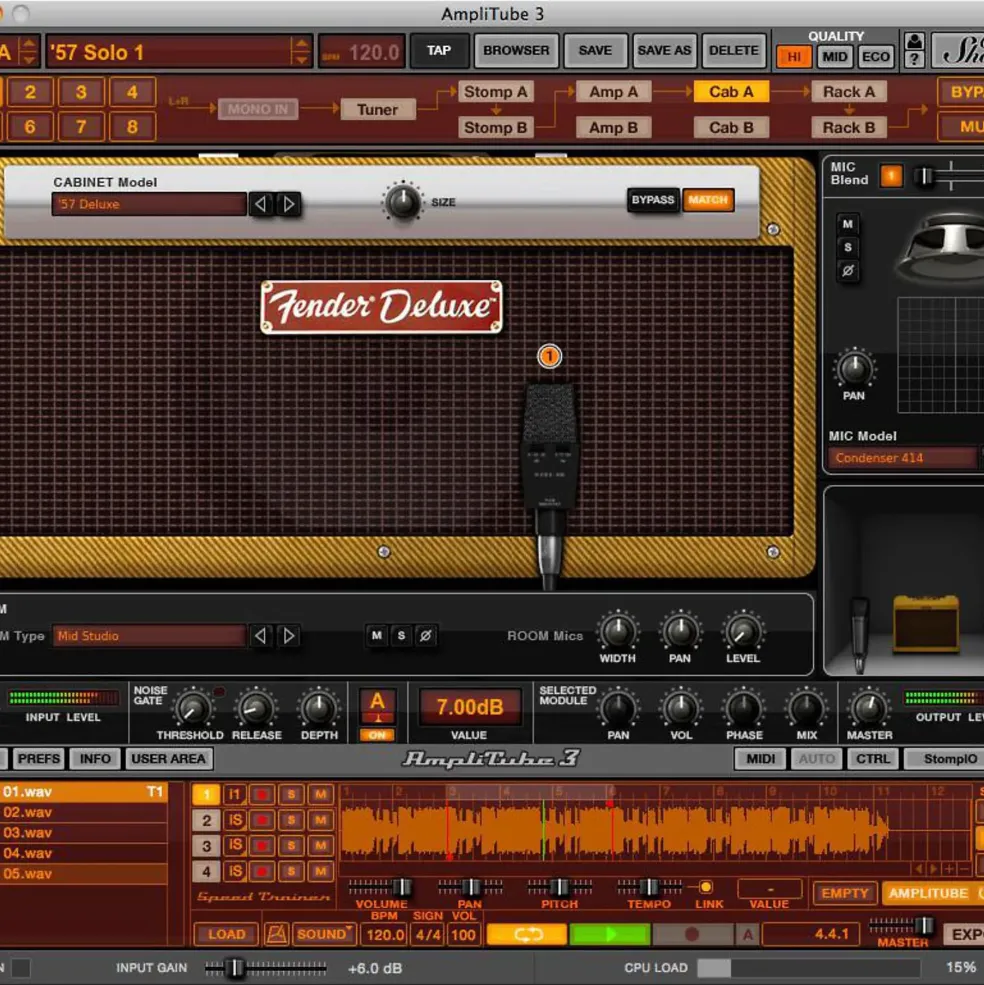Select Rack A module

coord(849,92)
